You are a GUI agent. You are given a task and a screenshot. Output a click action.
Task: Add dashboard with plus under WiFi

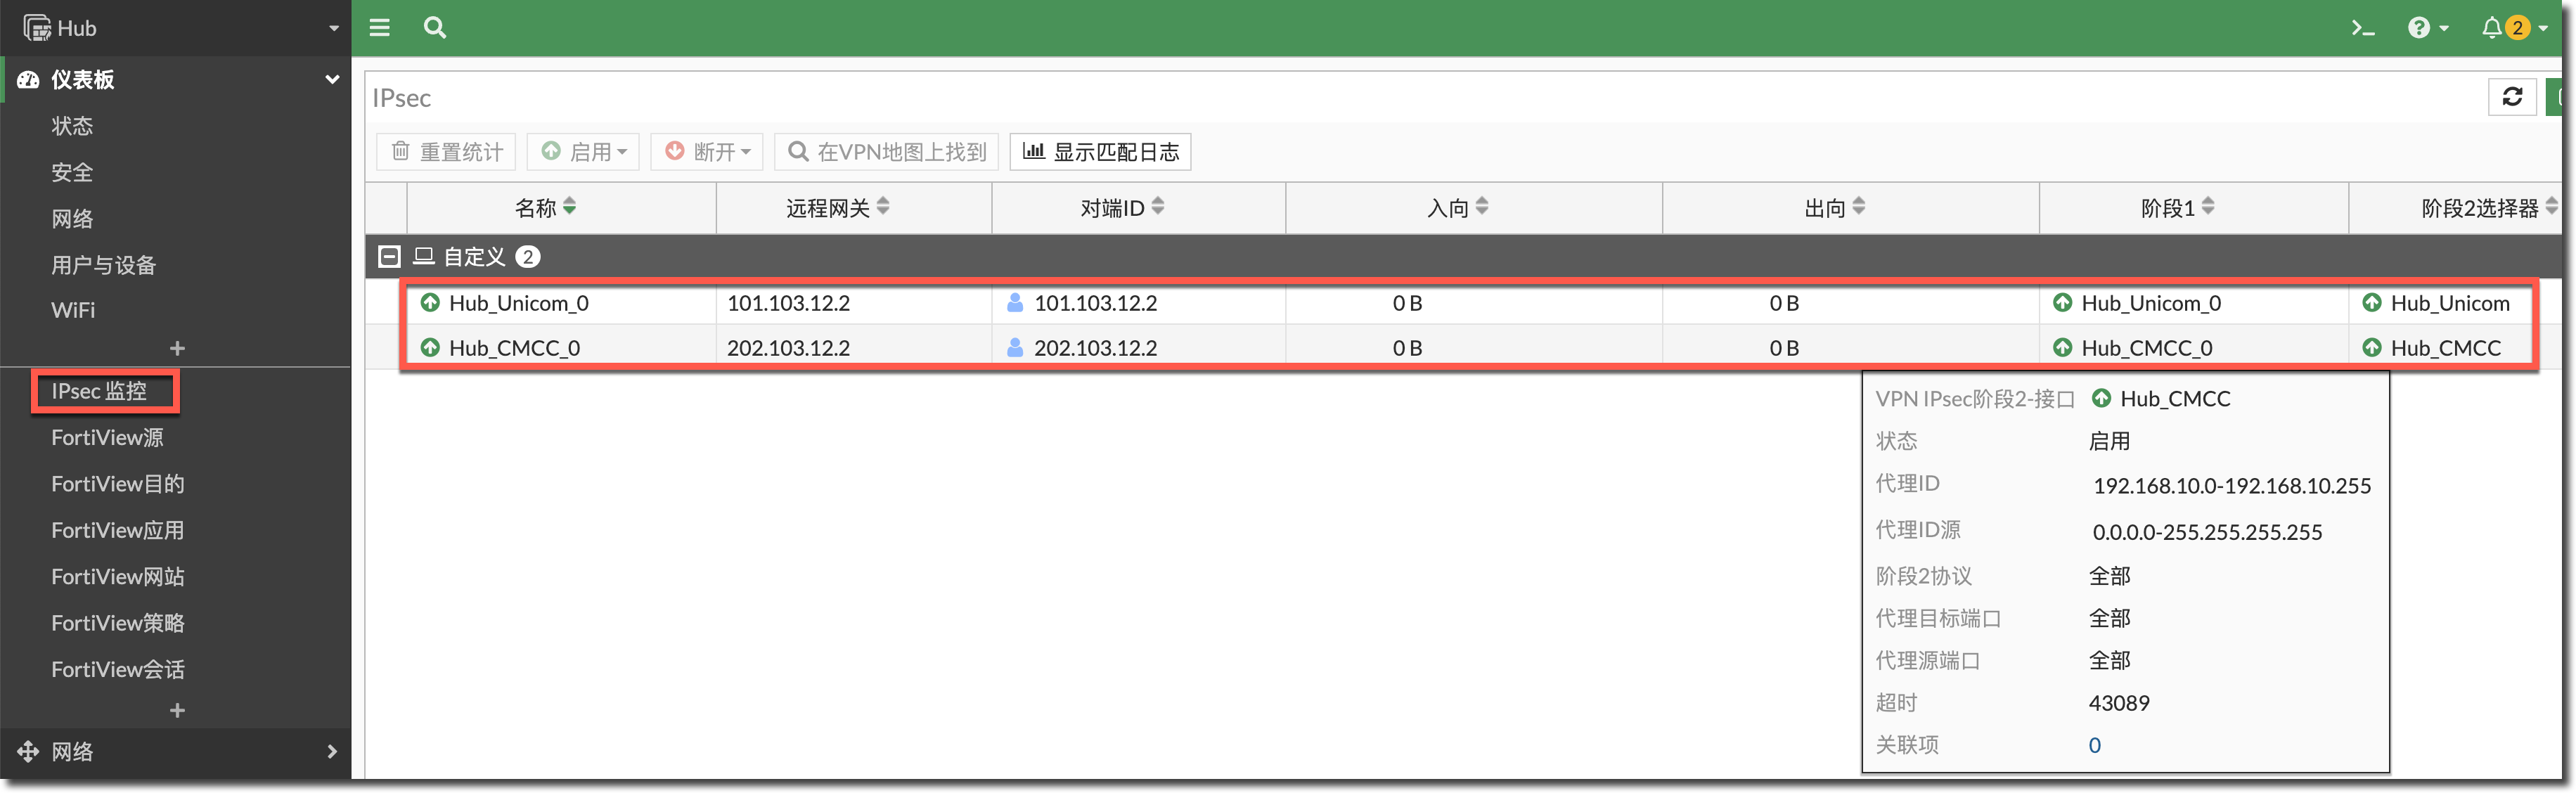click(x=177, y=348)
